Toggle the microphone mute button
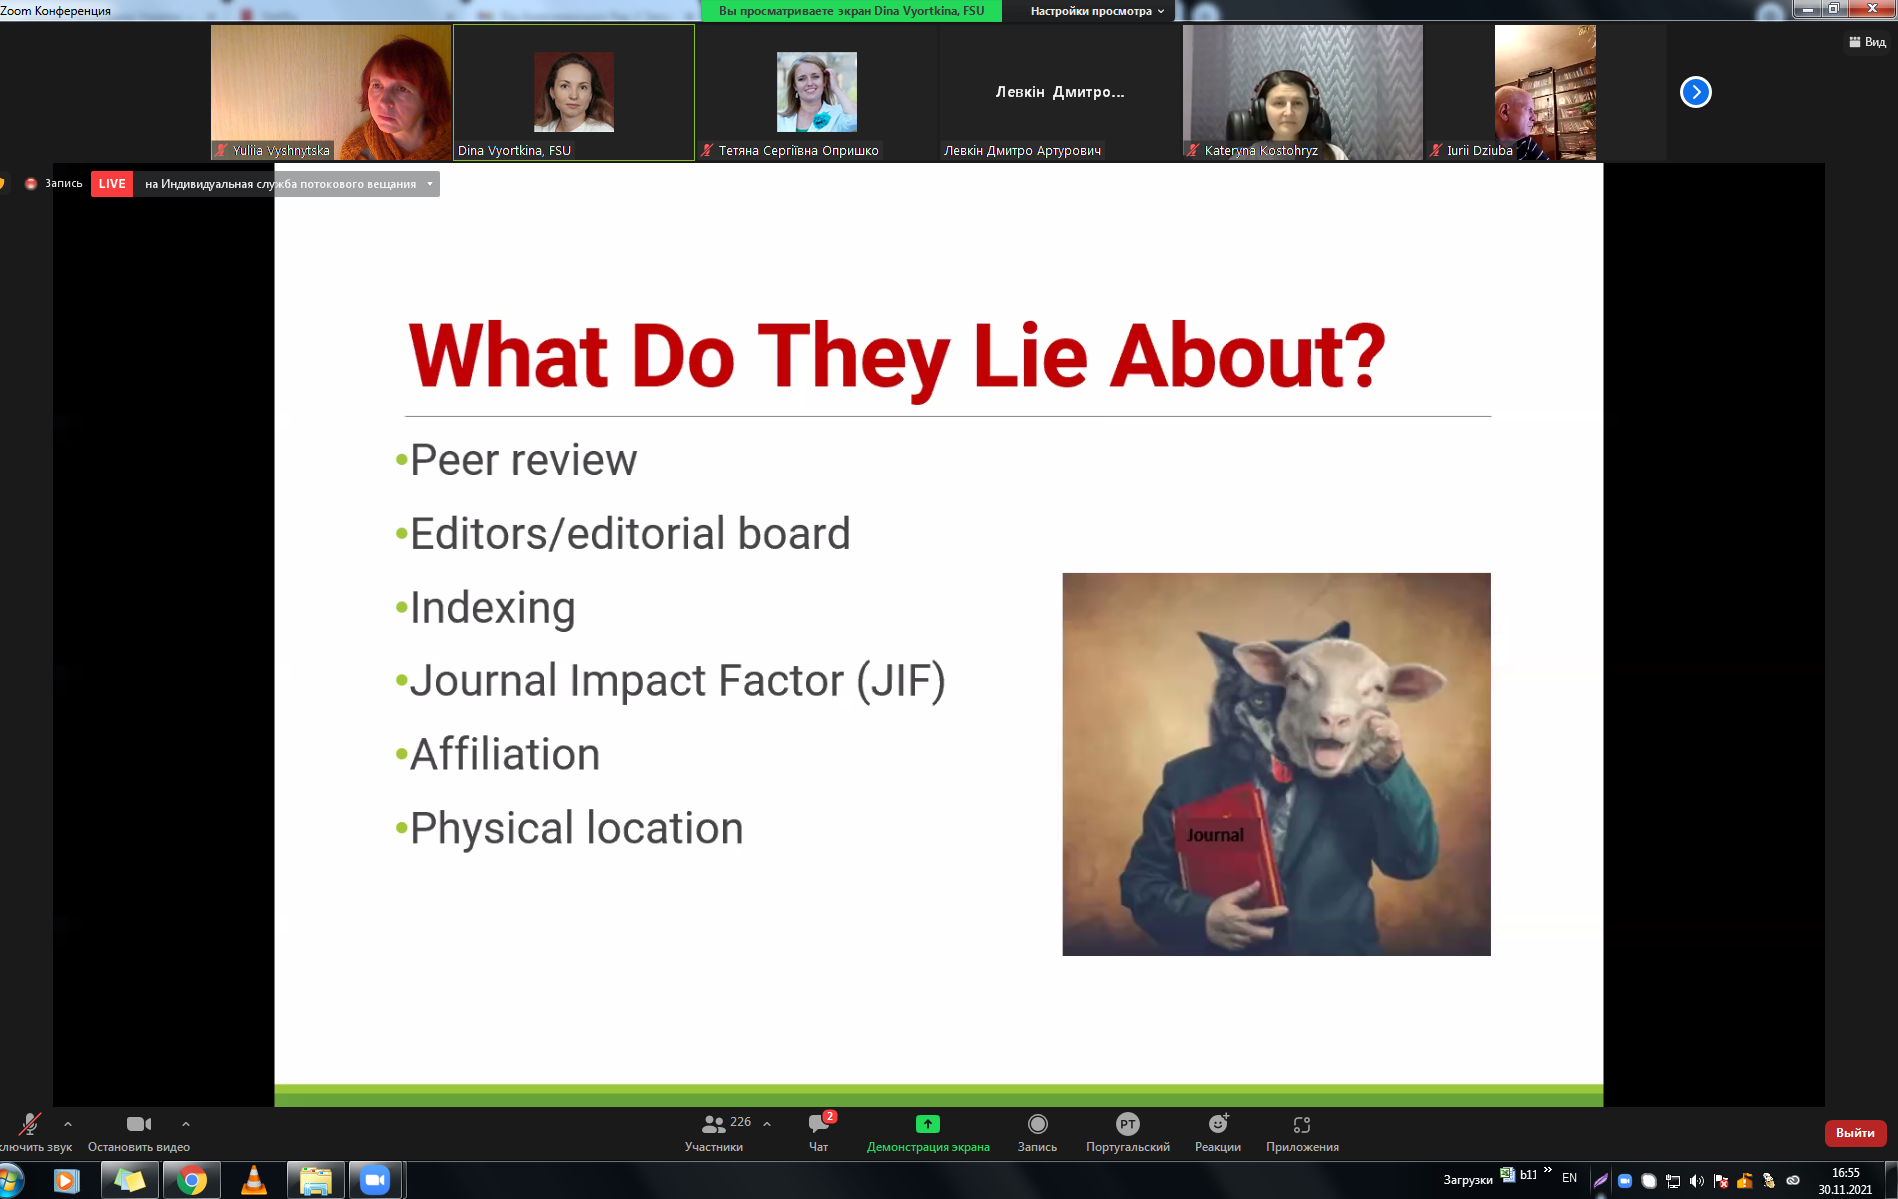 click(30, 1125)
